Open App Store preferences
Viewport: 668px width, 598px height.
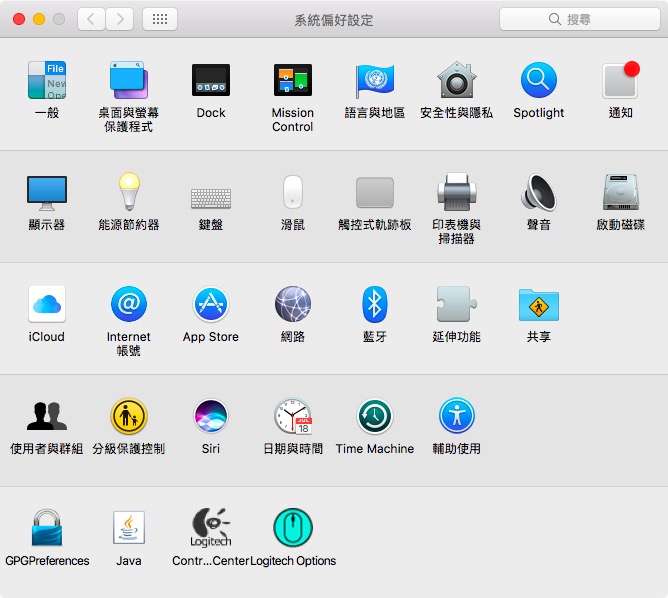click(x=211, y=304)
